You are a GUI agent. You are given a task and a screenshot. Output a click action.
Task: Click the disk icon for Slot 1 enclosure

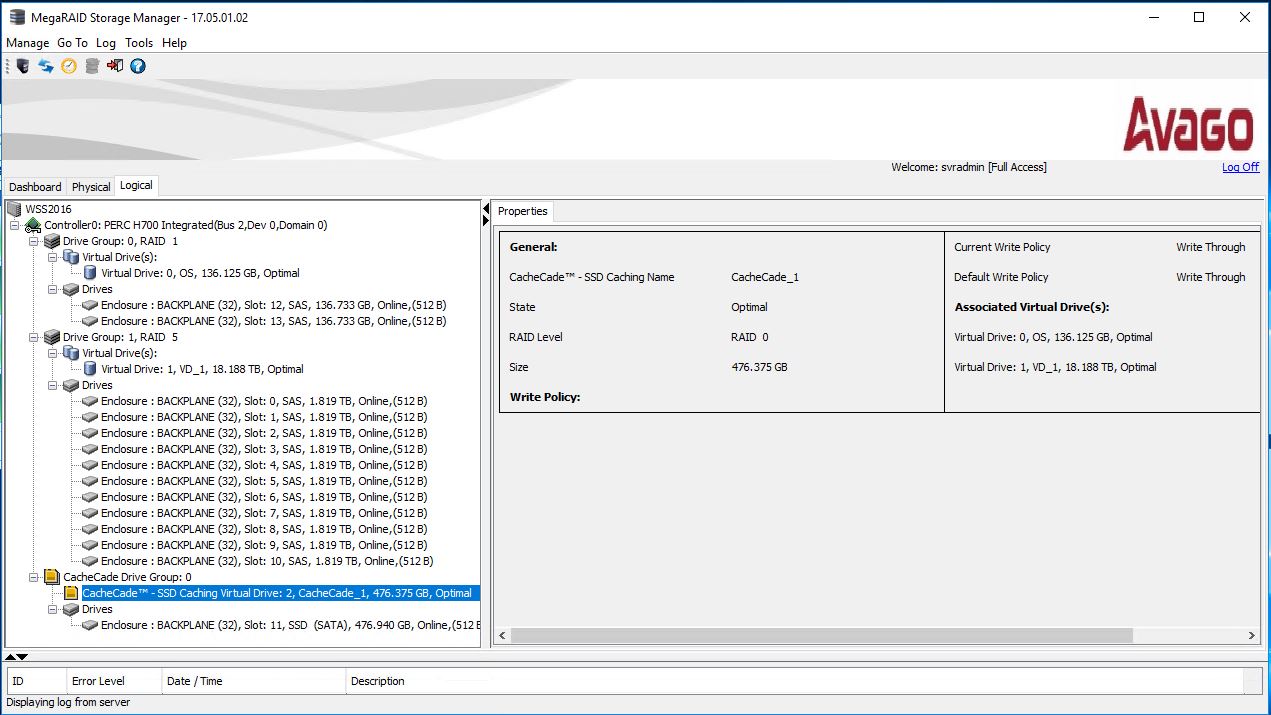(90, 417)
